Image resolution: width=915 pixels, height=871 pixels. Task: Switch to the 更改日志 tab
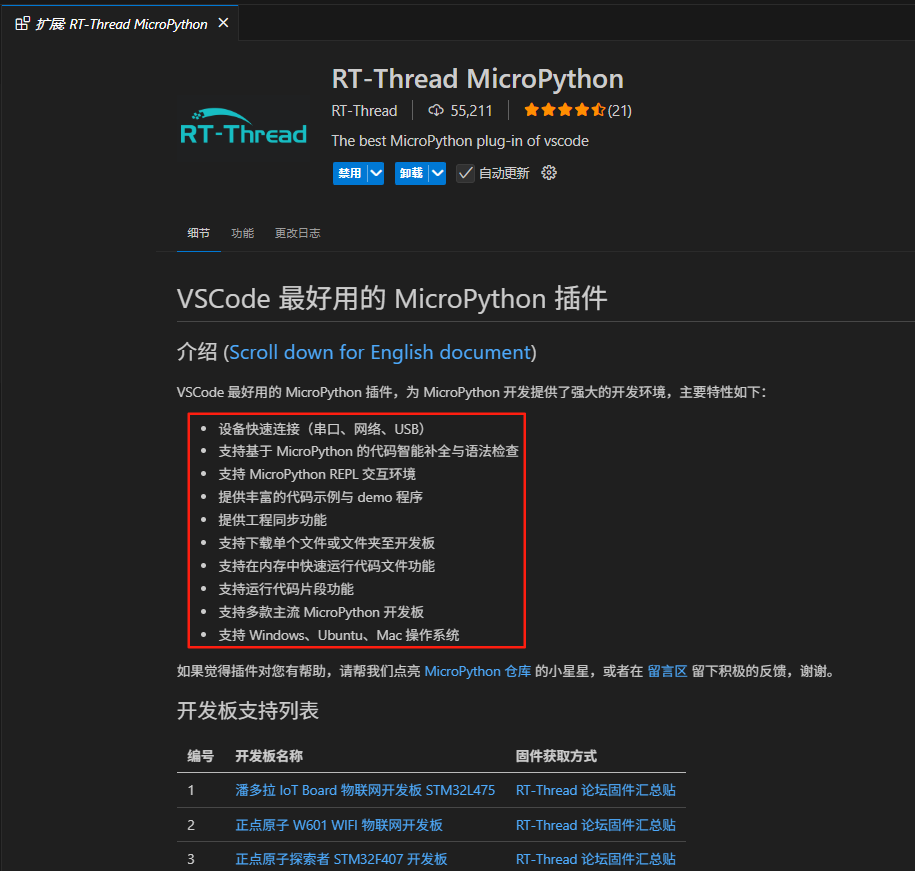tap(297, 233)
